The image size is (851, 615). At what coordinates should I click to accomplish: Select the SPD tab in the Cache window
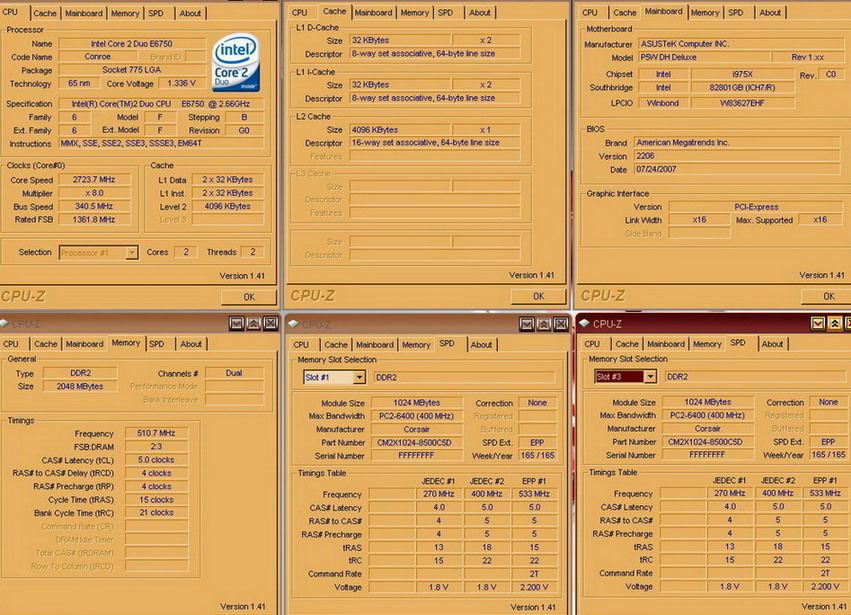(445, 12)
